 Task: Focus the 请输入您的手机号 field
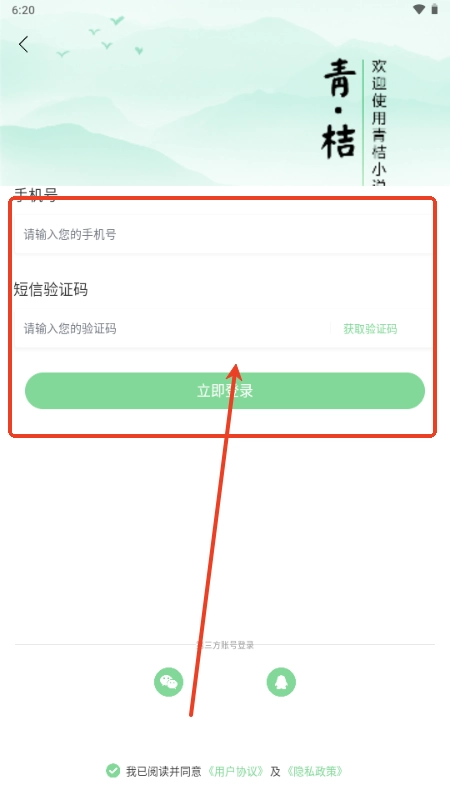tap(223, 234)
